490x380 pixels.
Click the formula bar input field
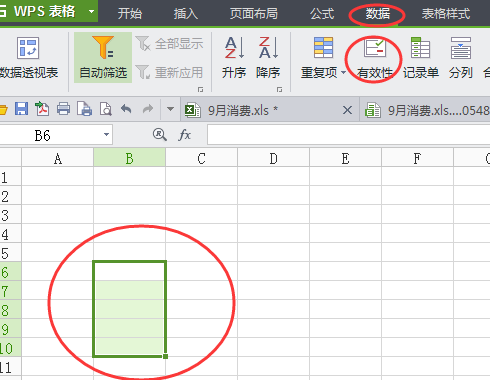(348, 135)
